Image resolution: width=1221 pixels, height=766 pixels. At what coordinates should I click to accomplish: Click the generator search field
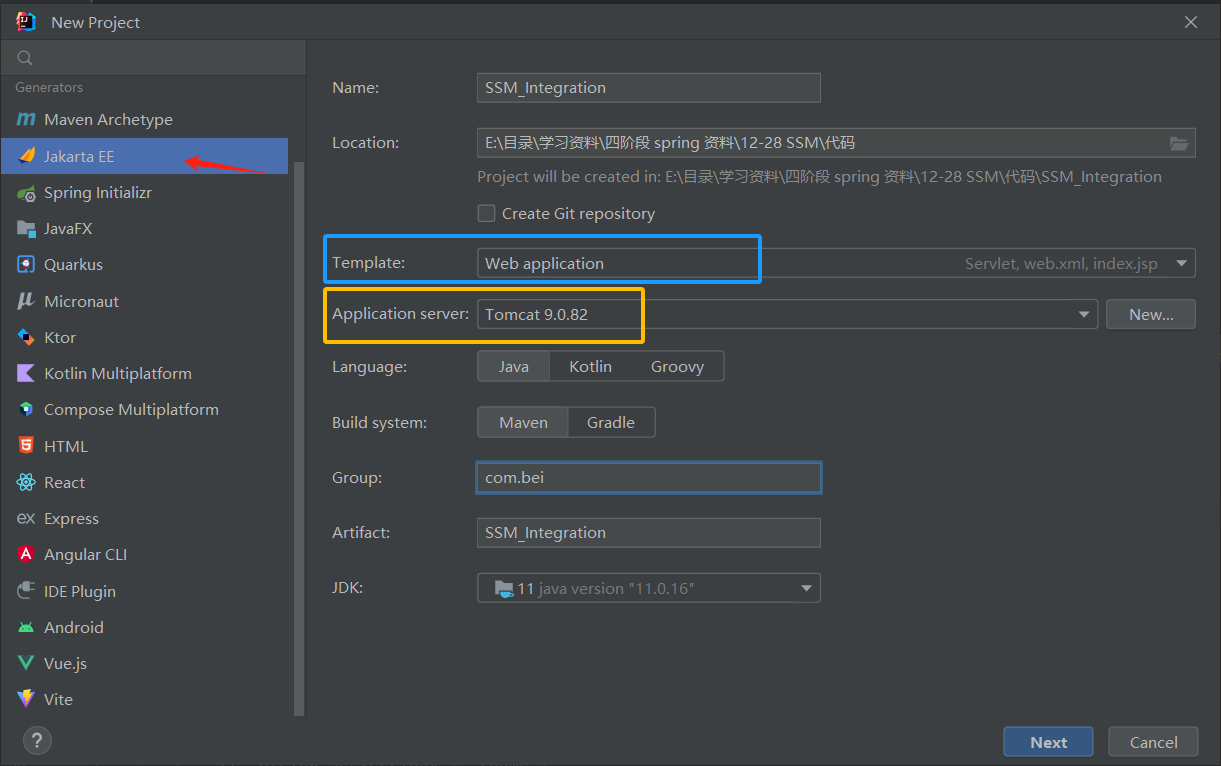pyautogui.click(x=153, y=58)
